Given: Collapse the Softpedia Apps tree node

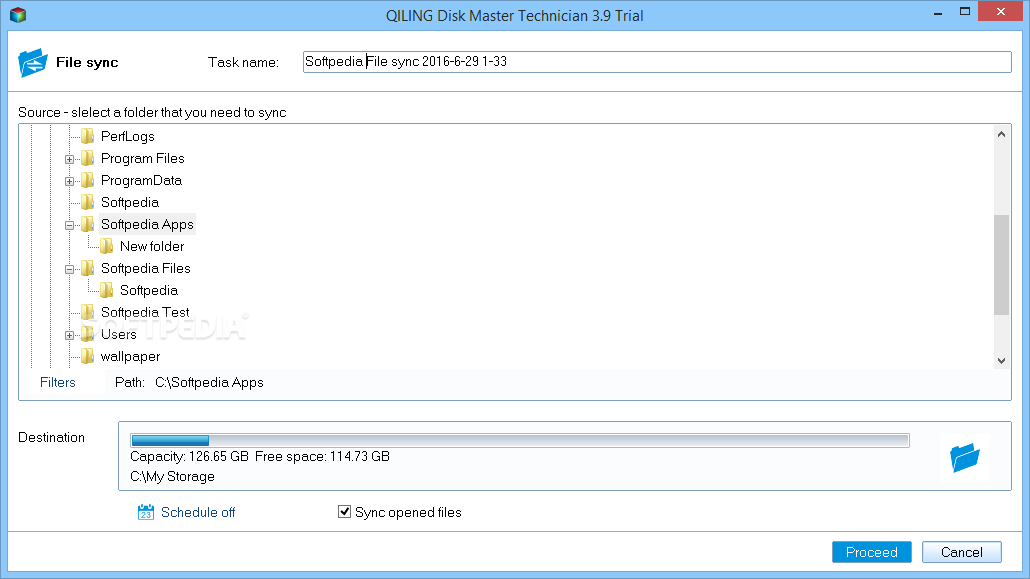Looking at the screenshot, I should [69, 225].
